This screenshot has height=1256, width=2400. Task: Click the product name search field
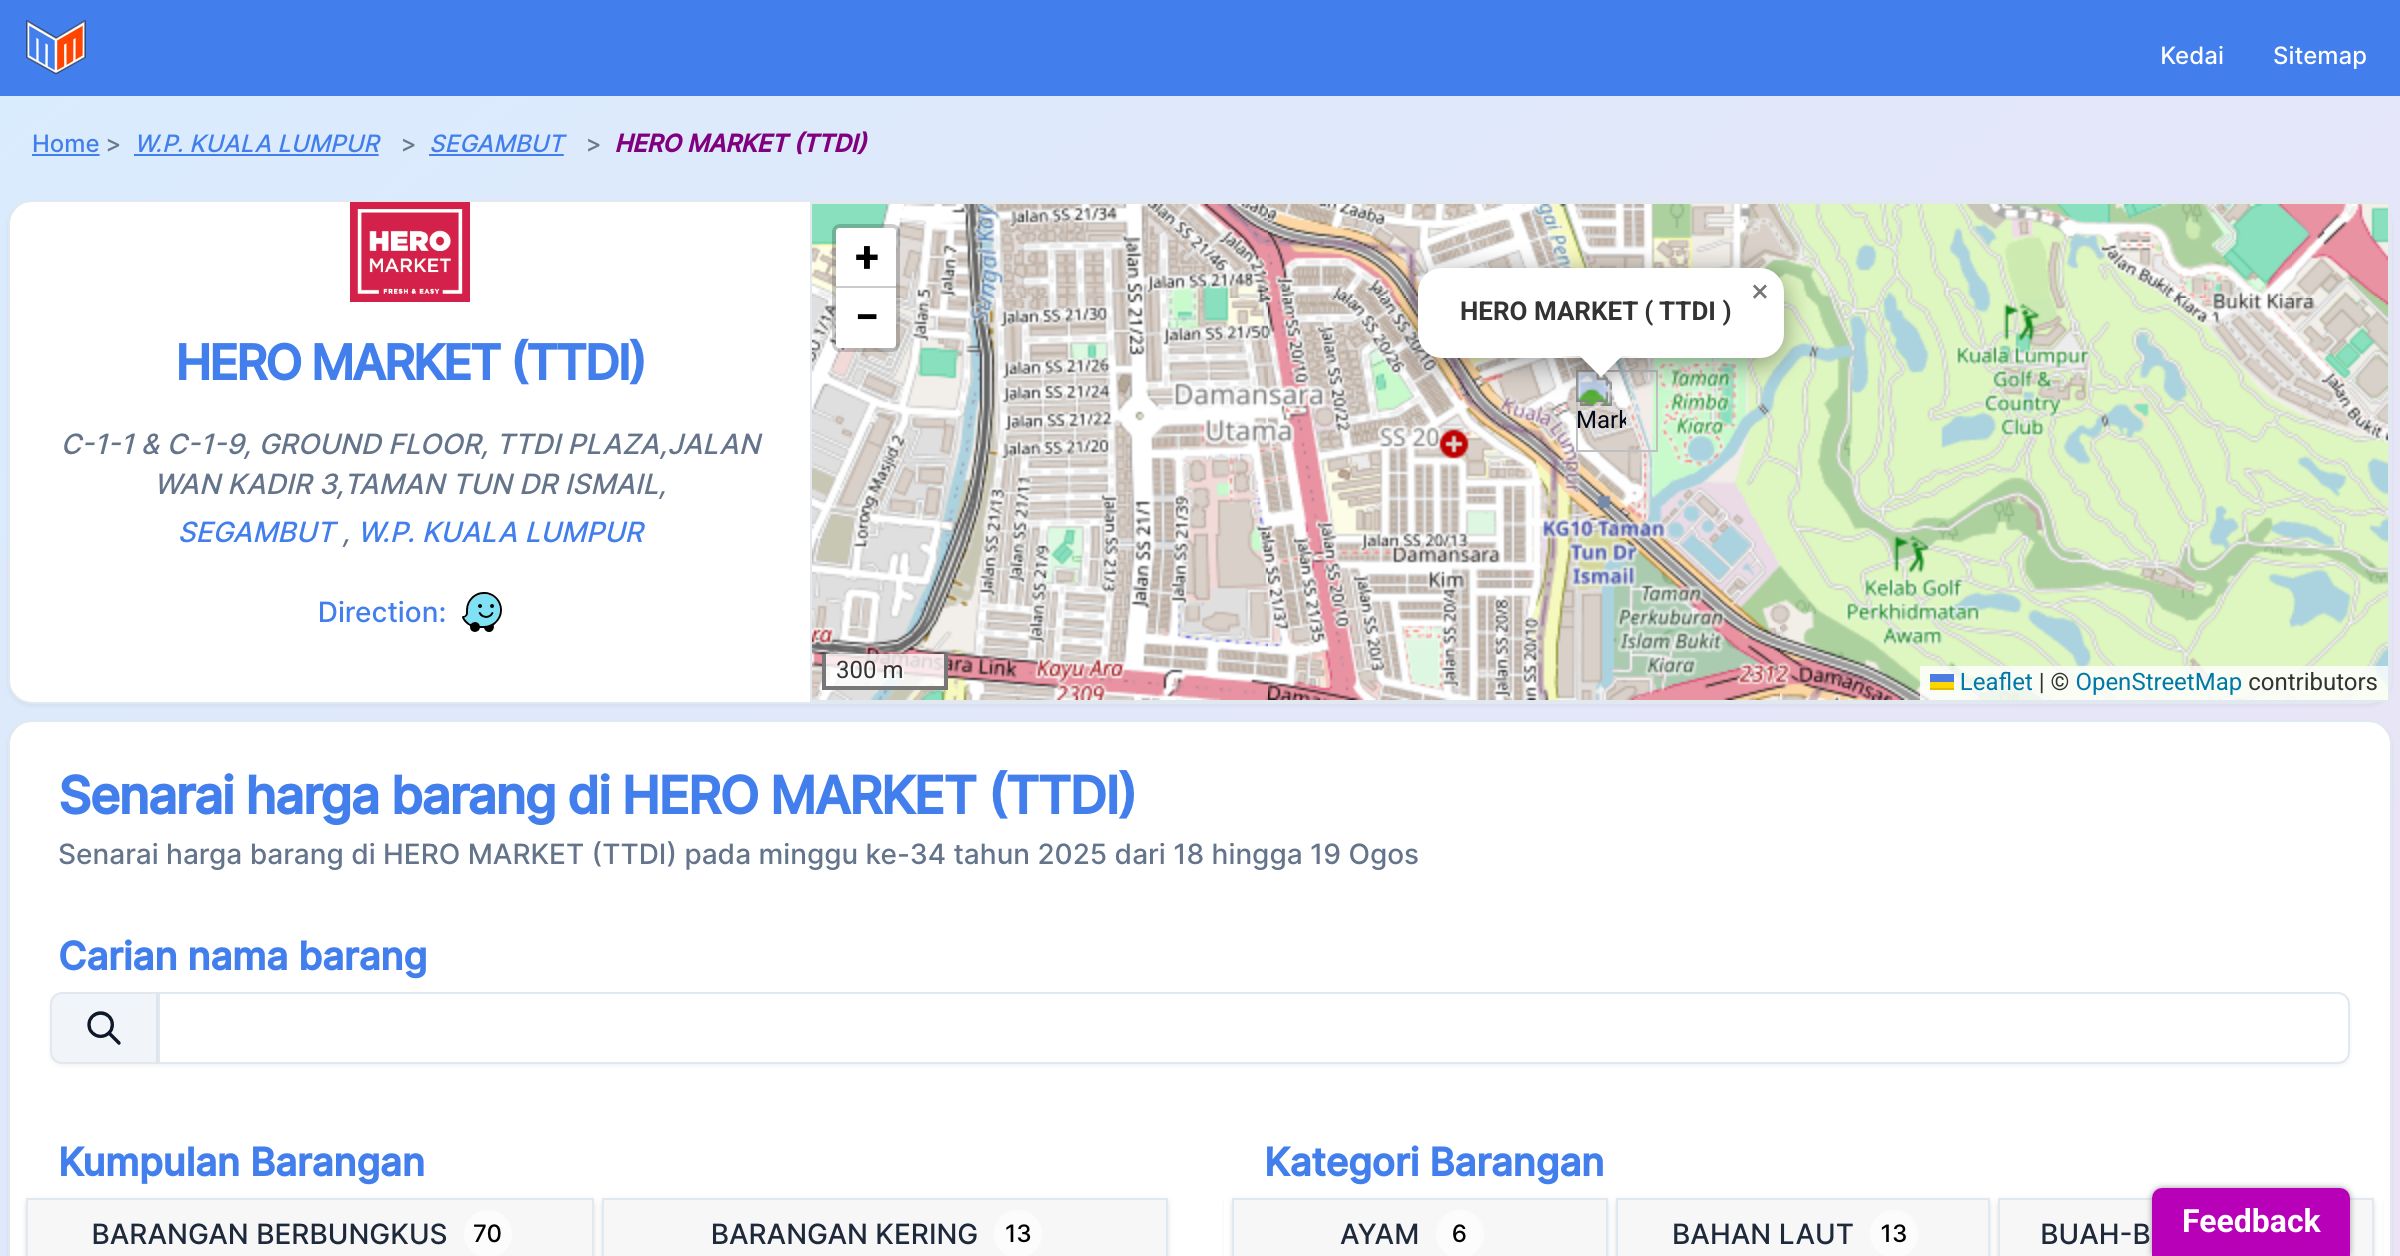point(1252,1028)
